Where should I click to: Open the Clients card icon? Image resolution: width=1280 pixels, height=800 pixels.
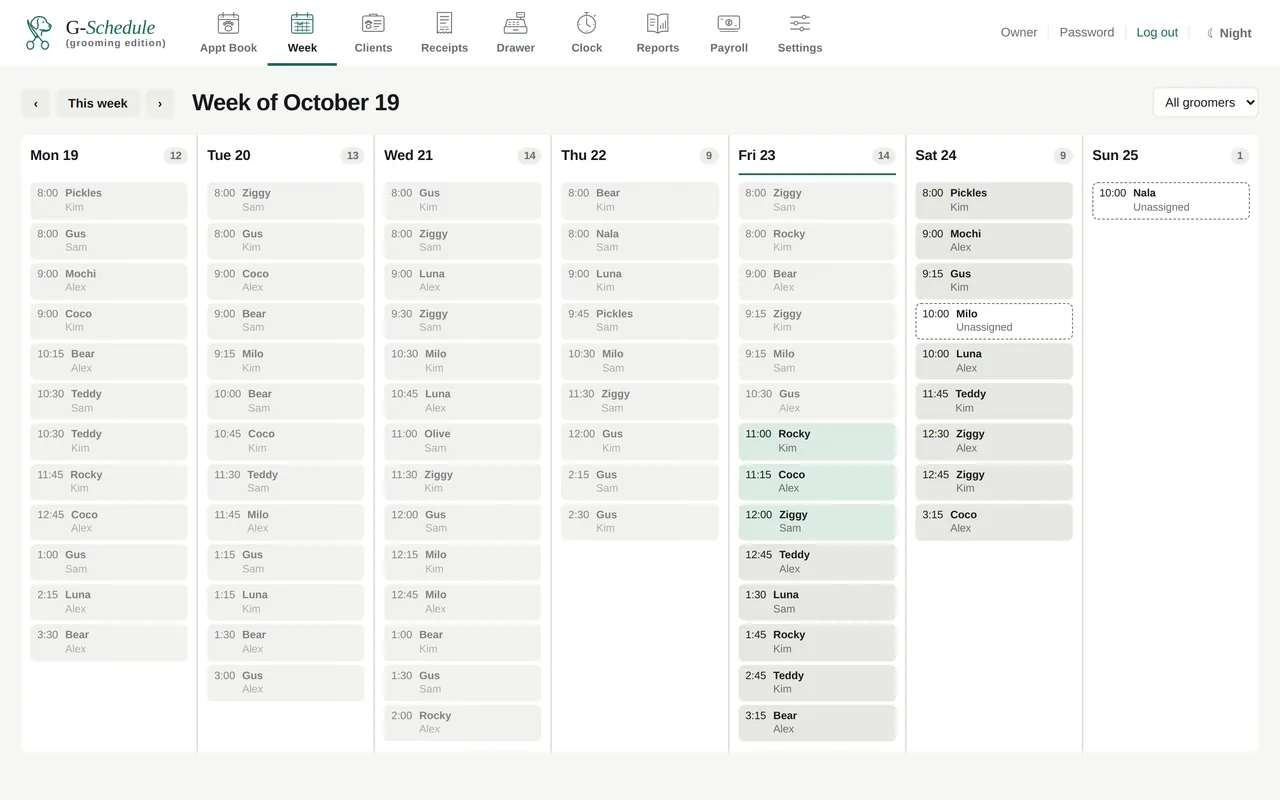pos(373,23)
